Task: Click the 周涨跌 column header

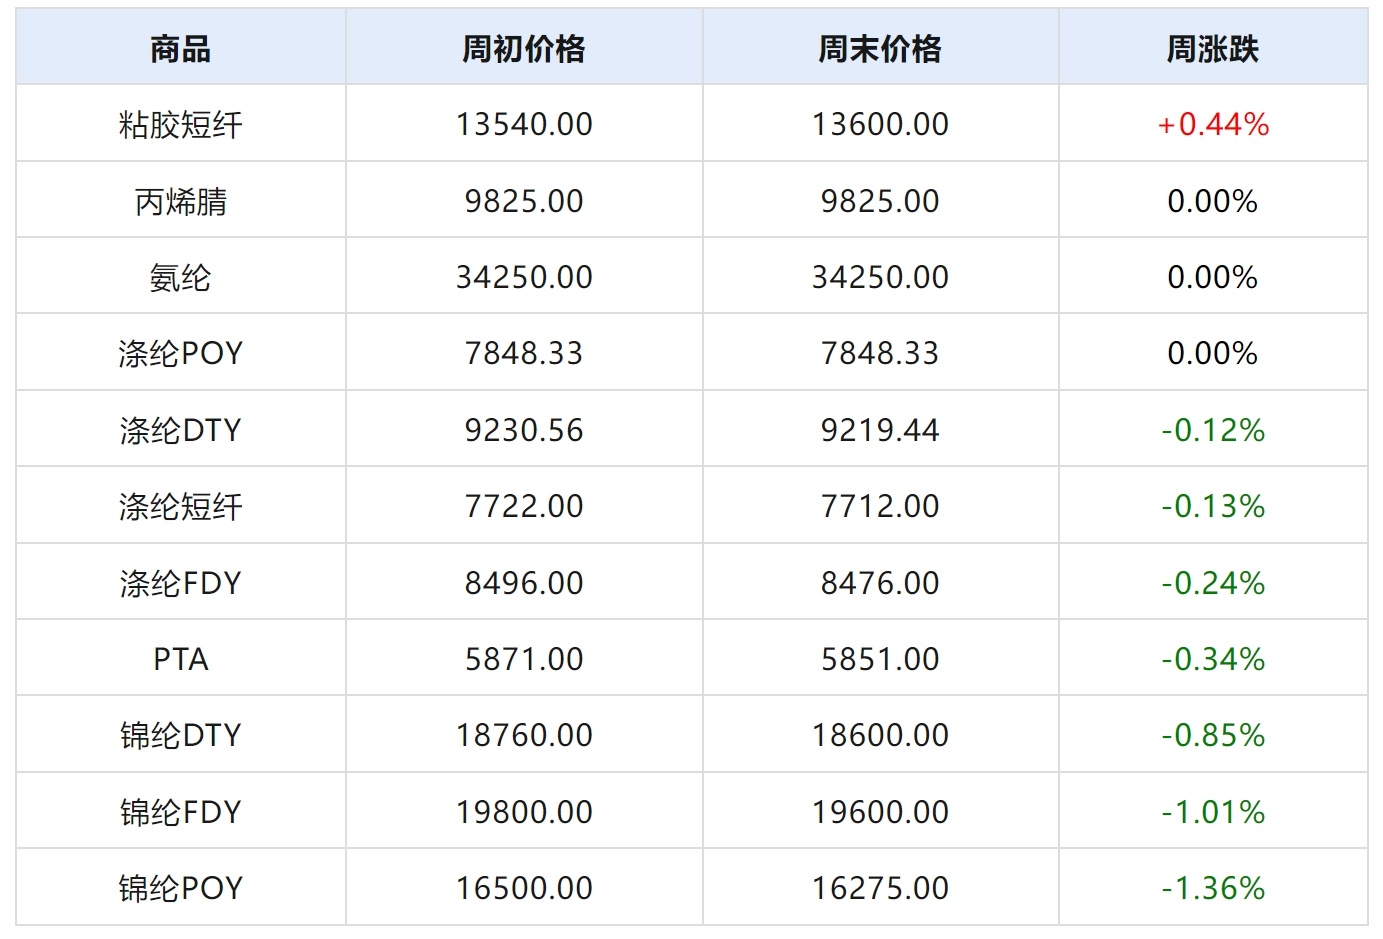Action: [x=1212, y=48]
